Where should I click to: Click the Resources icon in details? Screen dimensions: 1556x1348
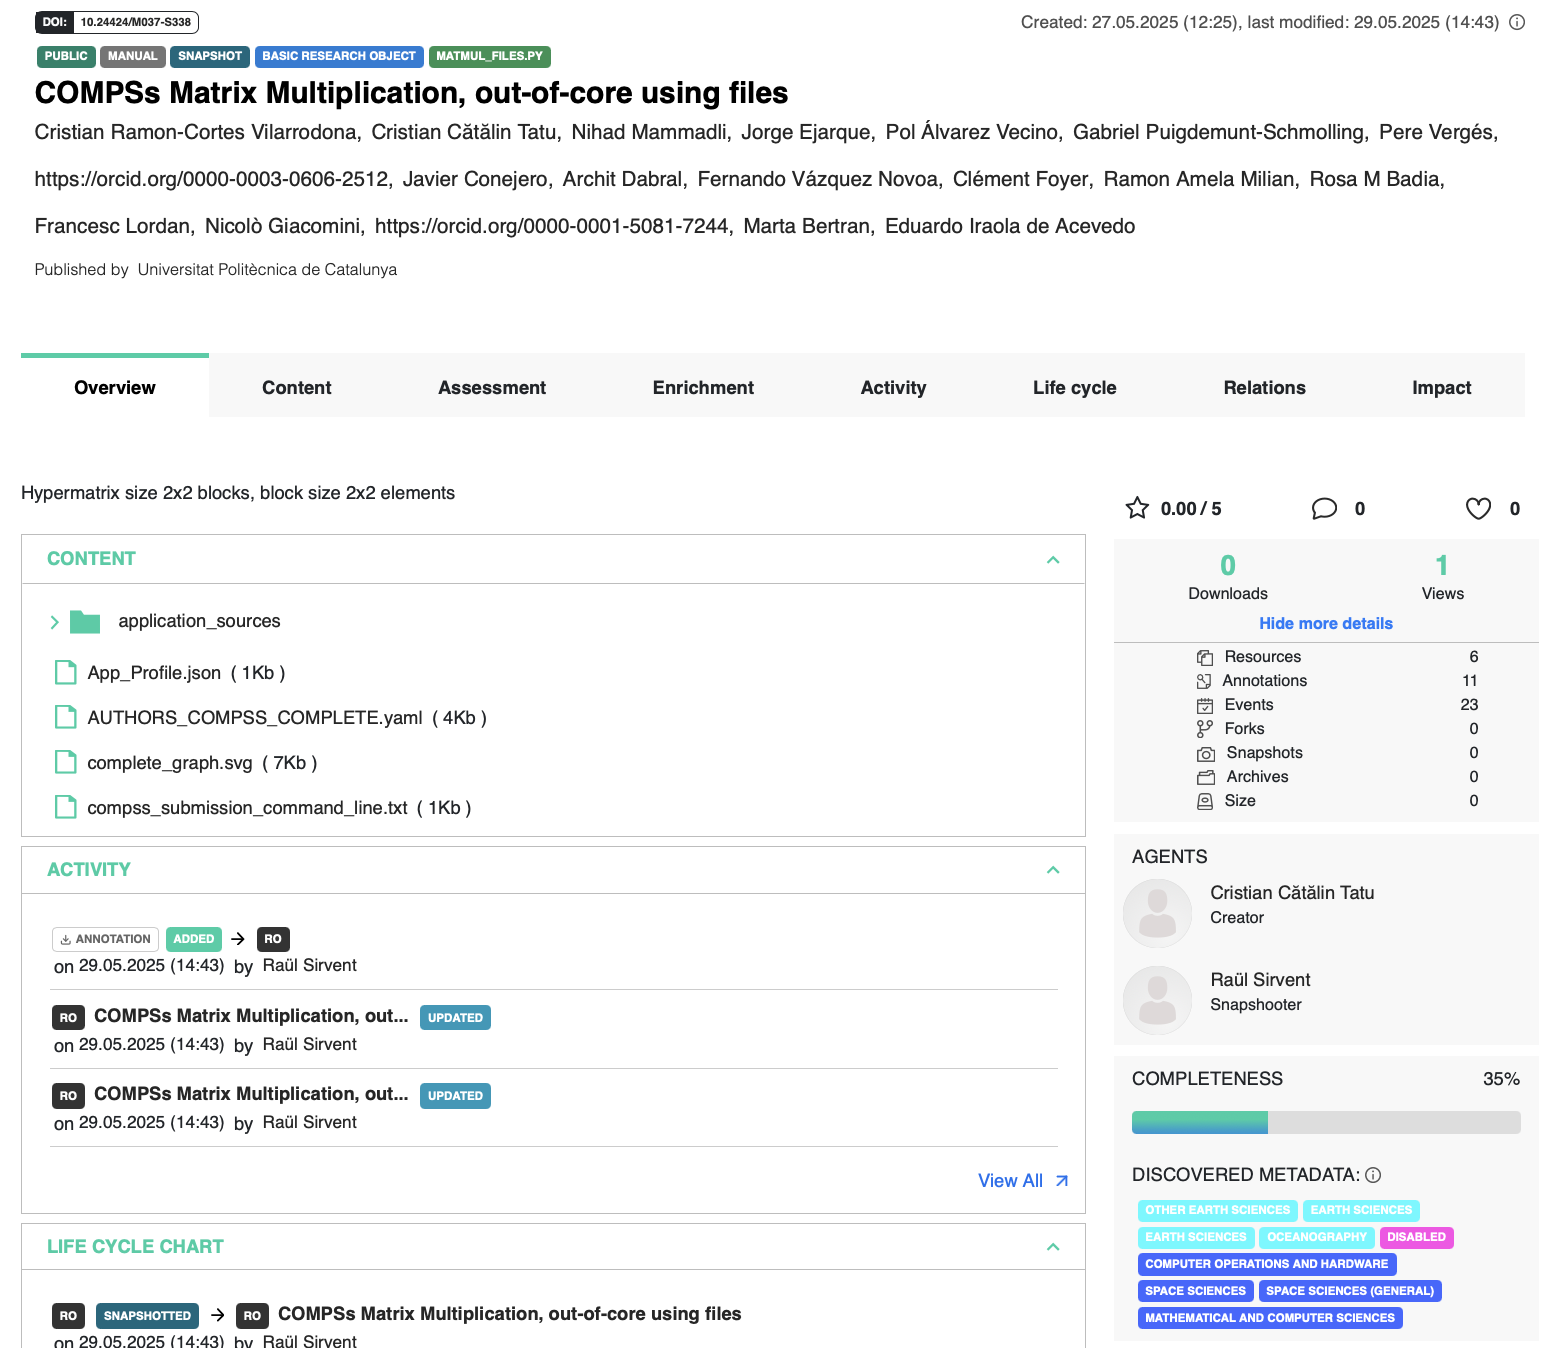[1205, 657]
